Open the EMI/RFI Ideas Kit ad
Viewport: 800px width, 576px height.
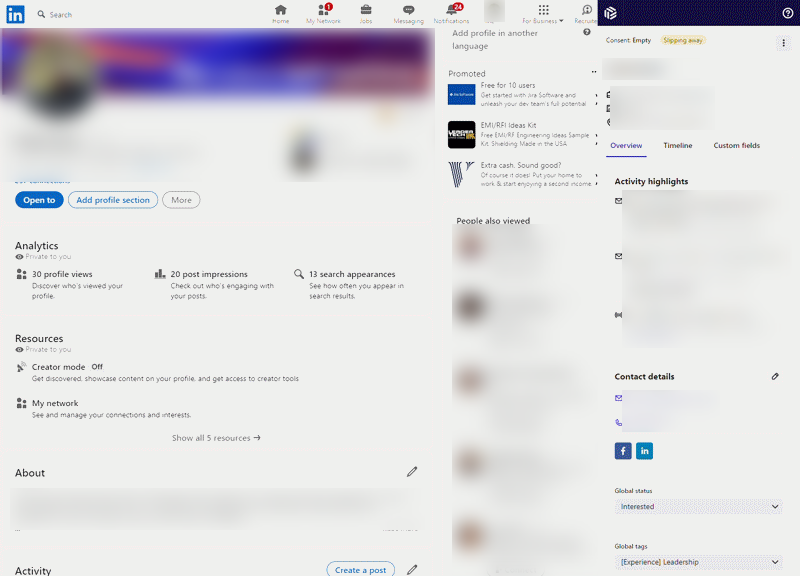click(x=508, y=125)
